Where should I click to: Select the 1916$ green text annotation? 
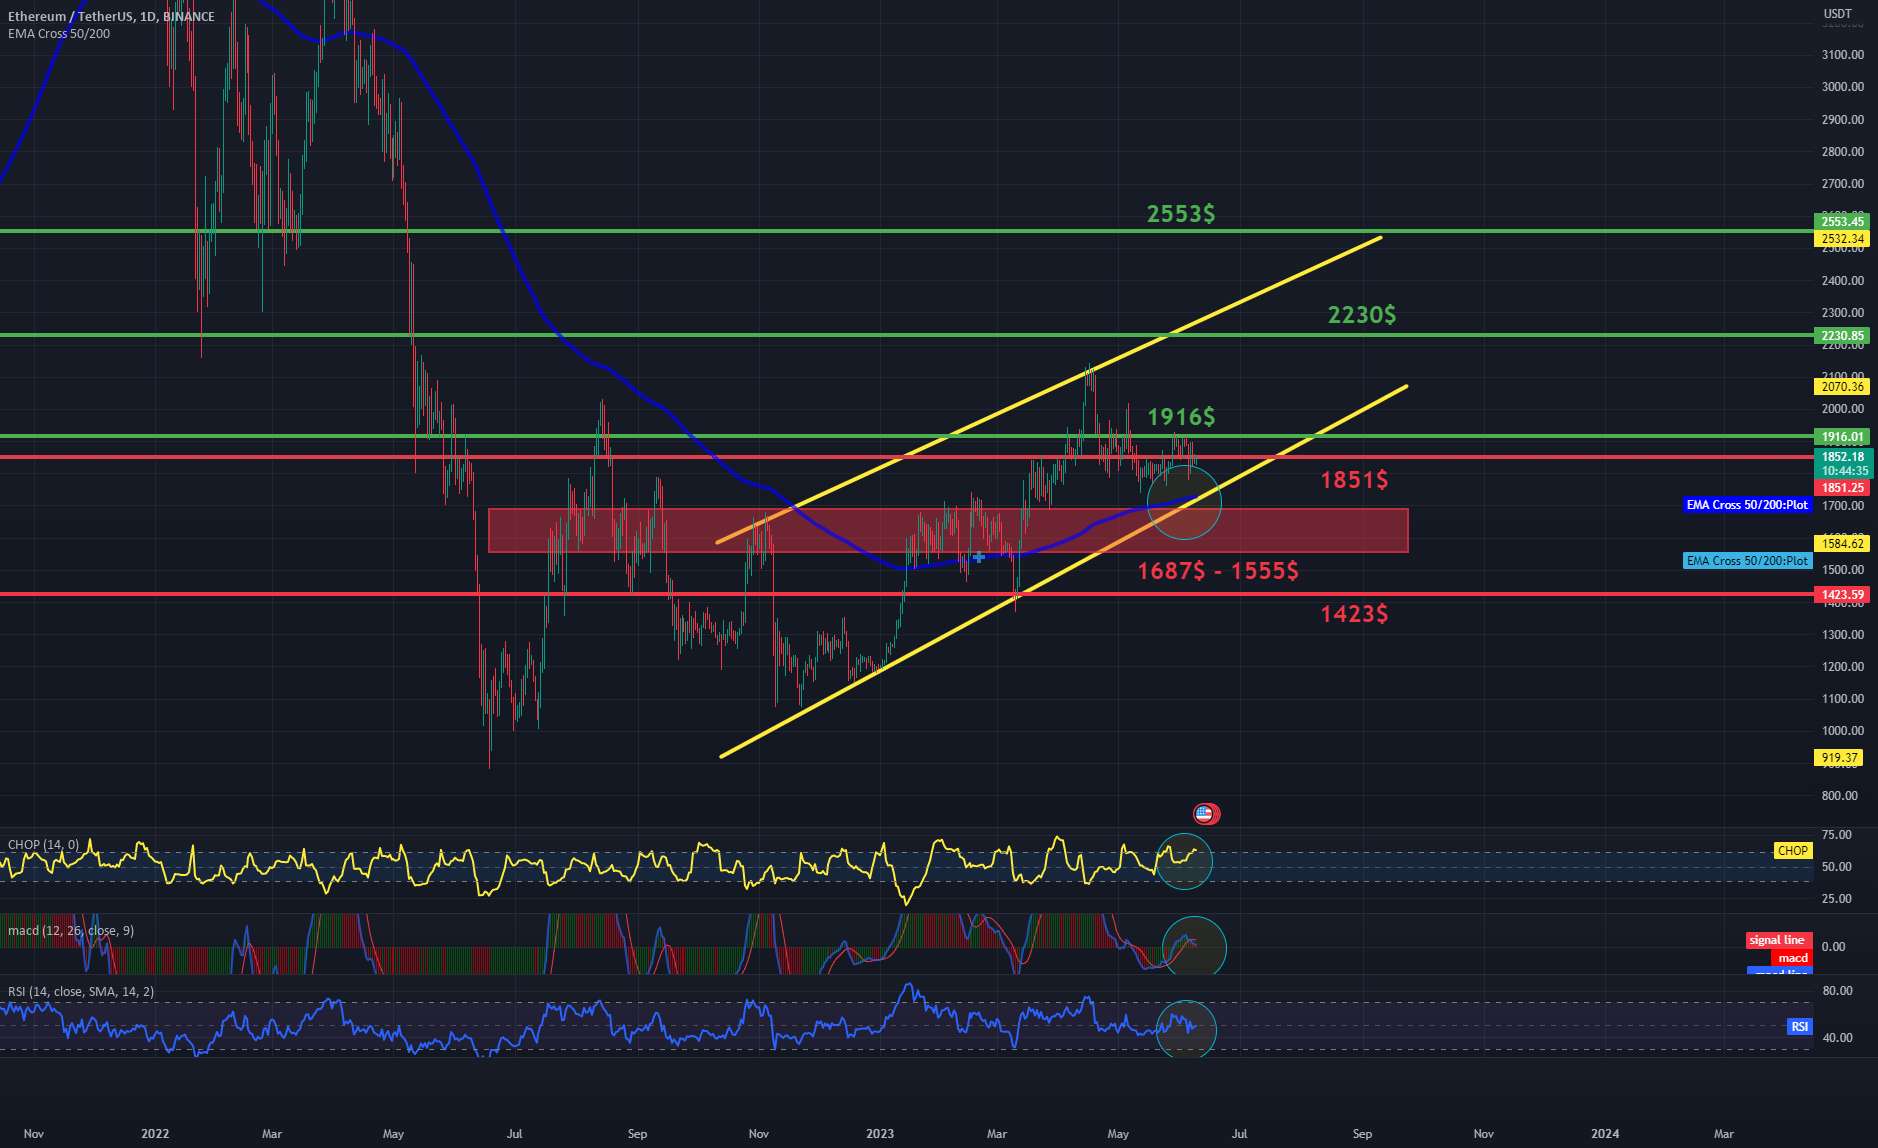1181,417
